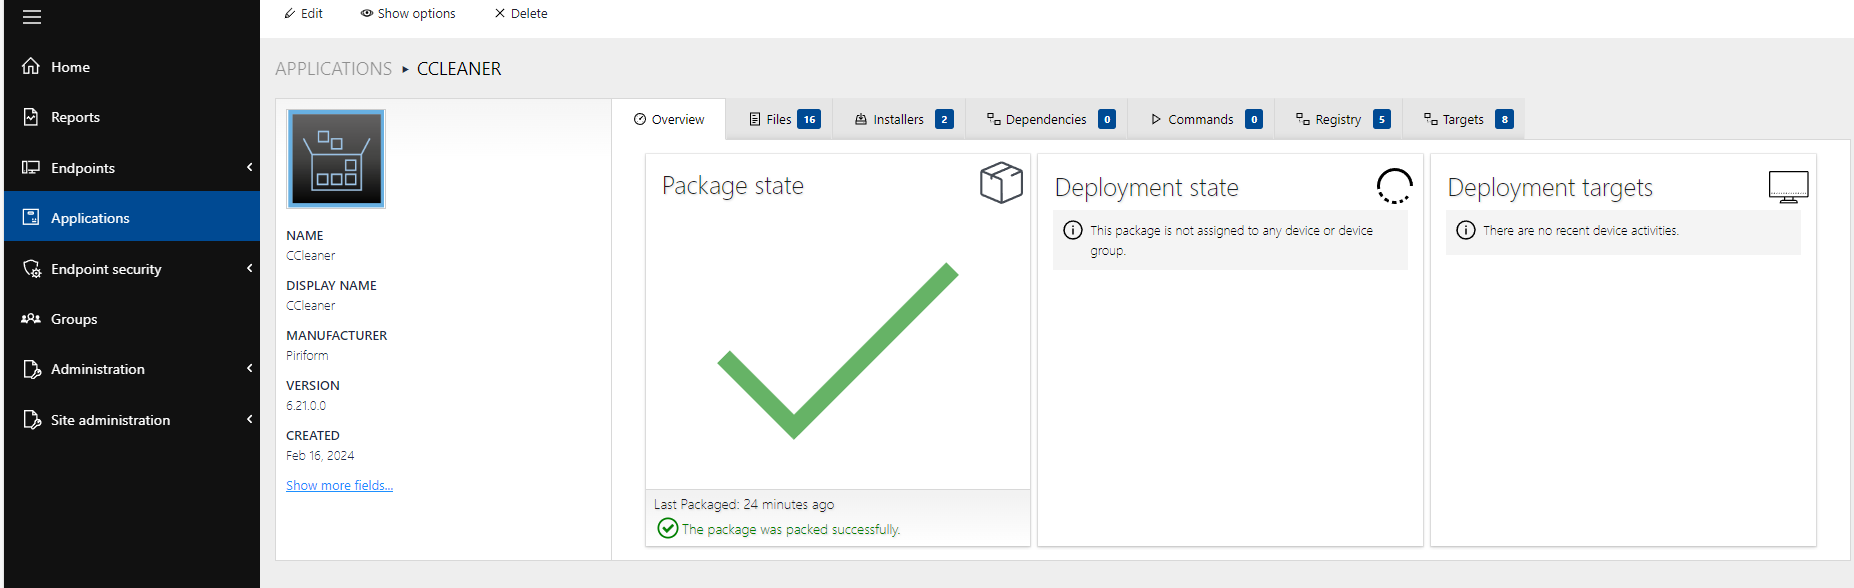Image resolution: width=1854 pixels, height=588 pixels.
Task: Select the Registry tab
Action: click(1341, 120)
